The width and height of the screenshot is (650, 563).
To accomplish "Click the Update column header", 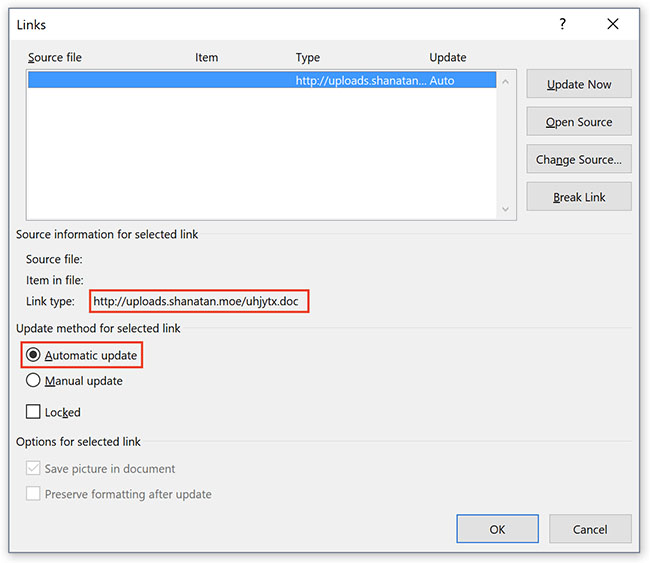I will click(447, 58).
